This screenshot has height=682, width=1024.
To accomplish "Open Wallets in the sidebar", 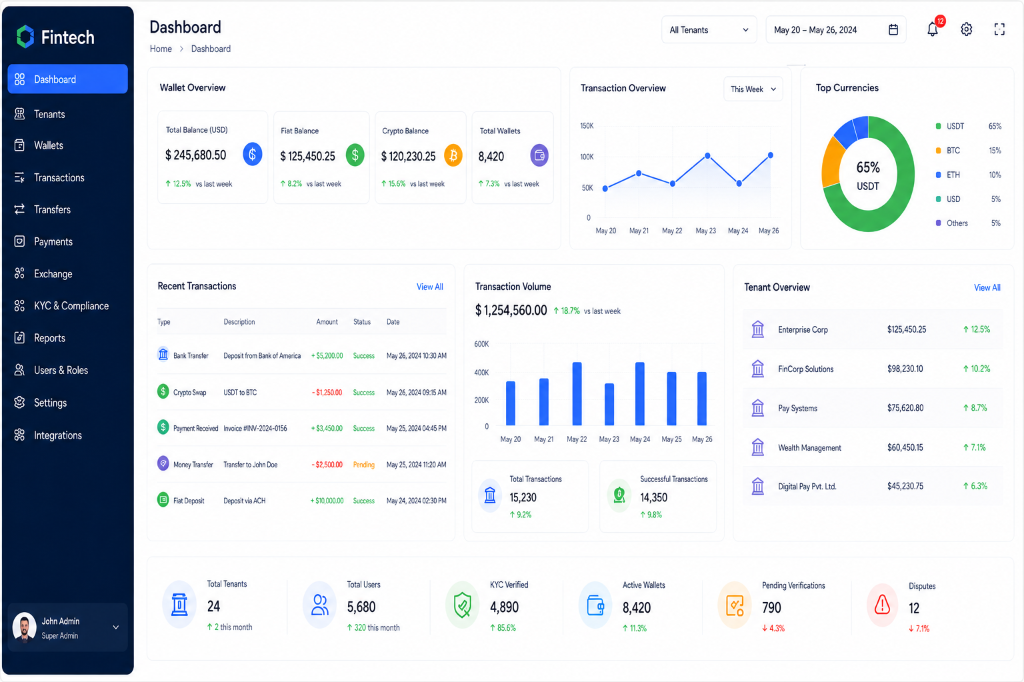I will tap(68, 145).
